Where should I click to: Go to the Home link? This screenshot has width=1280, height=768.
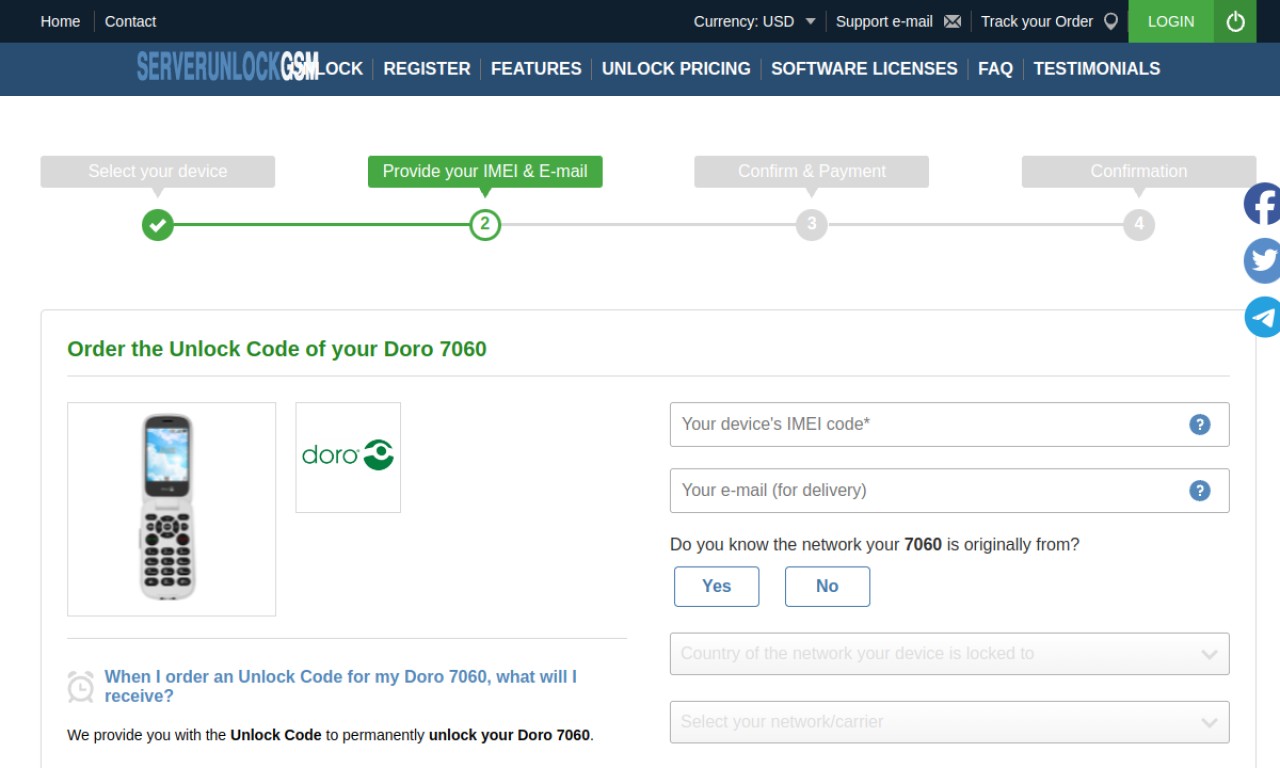click(x=60, y=21)
